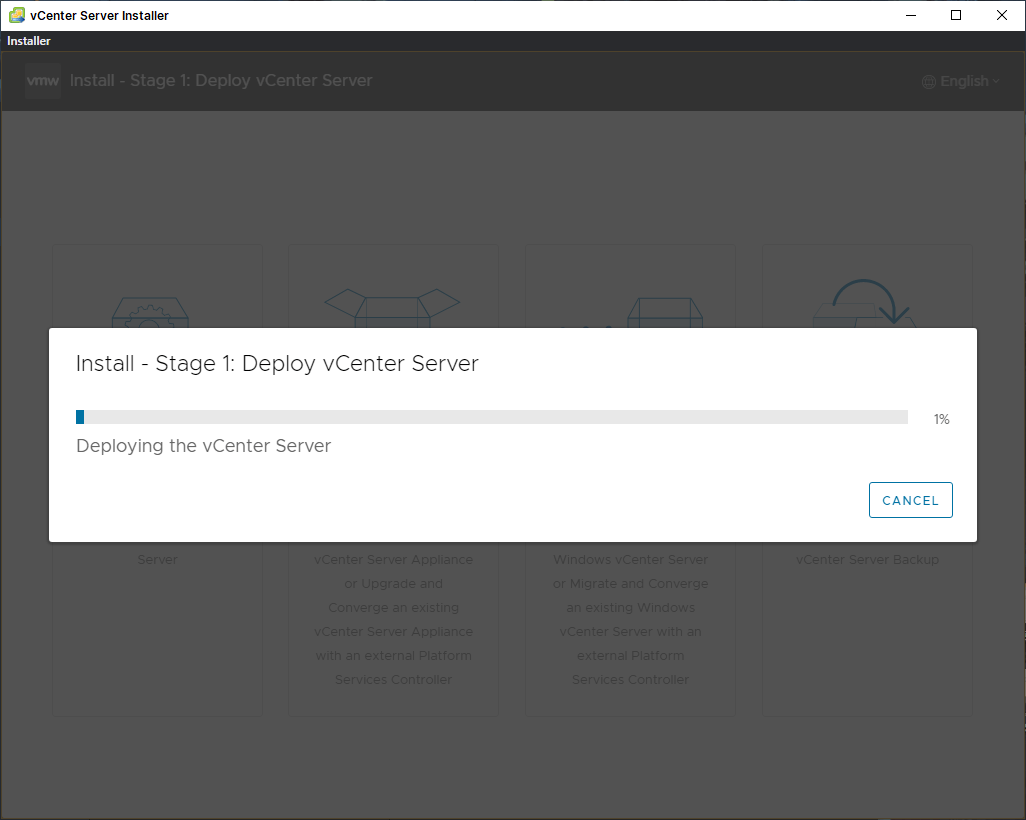Click the vCenter Server Installer title bar icon
This screenshot has width=1026, height=820.
pyautogui.click(x=17, y=15)
